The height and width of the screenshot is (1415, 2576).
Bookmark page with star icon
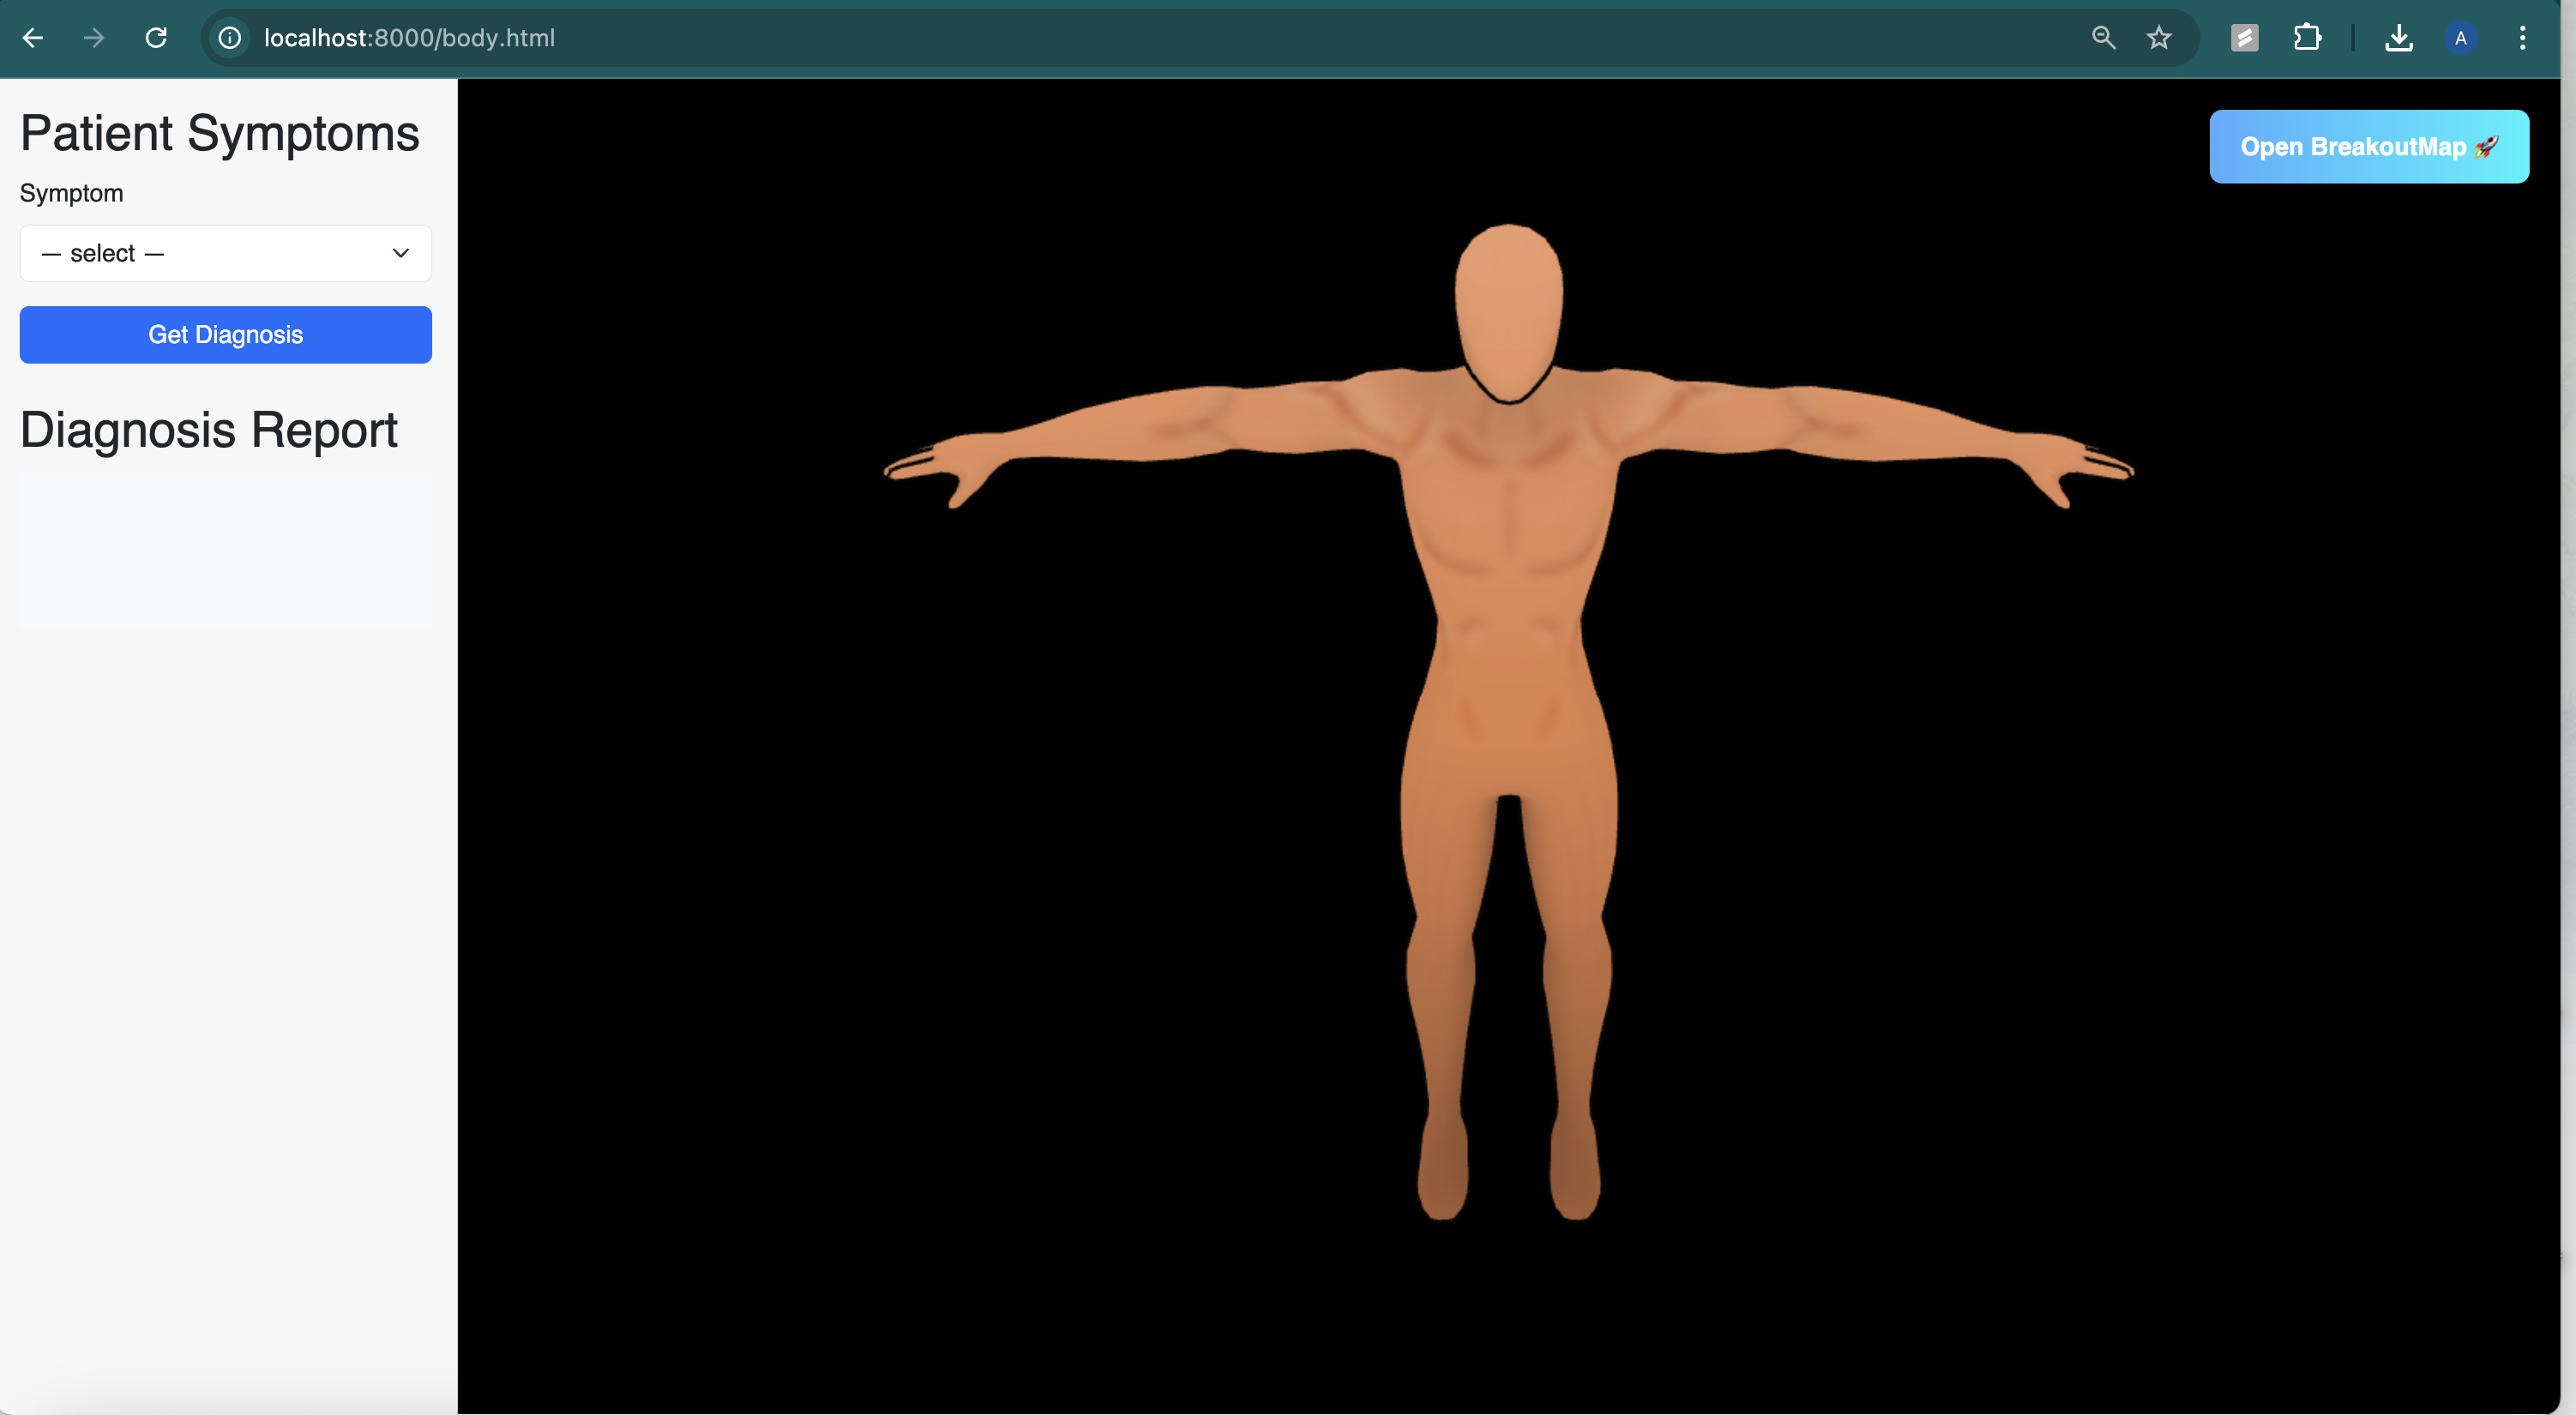click(x=2159, y=38)
